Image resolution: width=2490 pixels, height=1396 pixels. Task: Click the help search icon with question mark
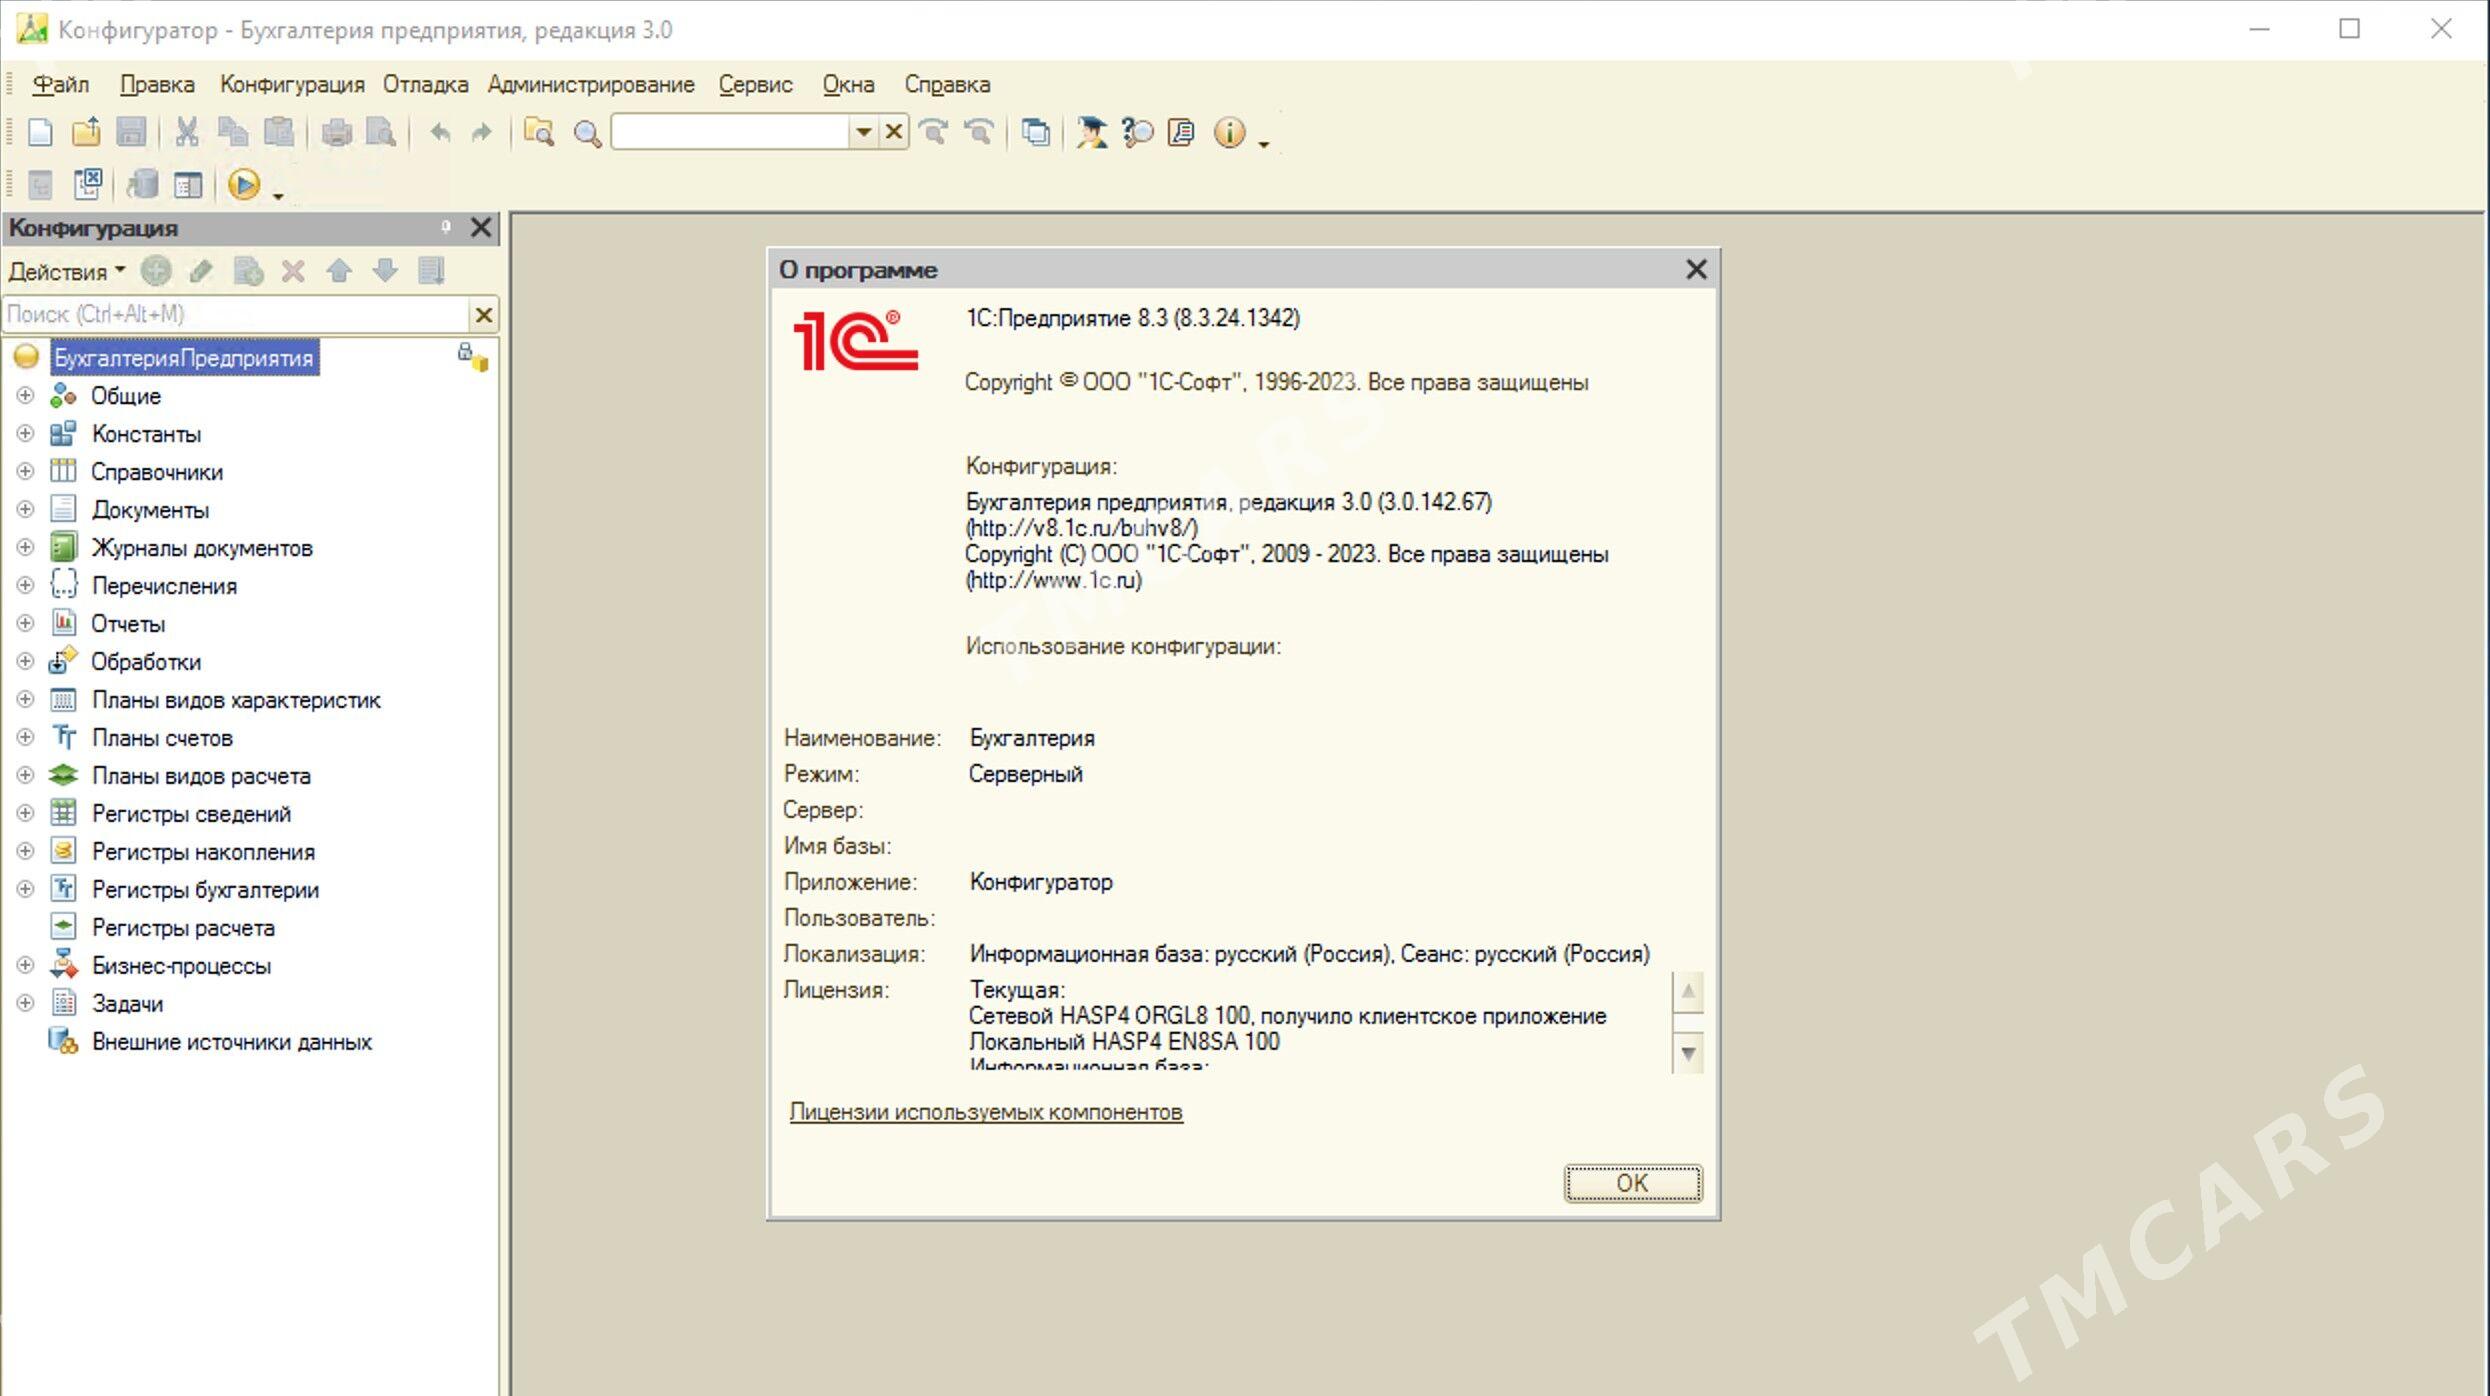click(x=1137, y=132)
